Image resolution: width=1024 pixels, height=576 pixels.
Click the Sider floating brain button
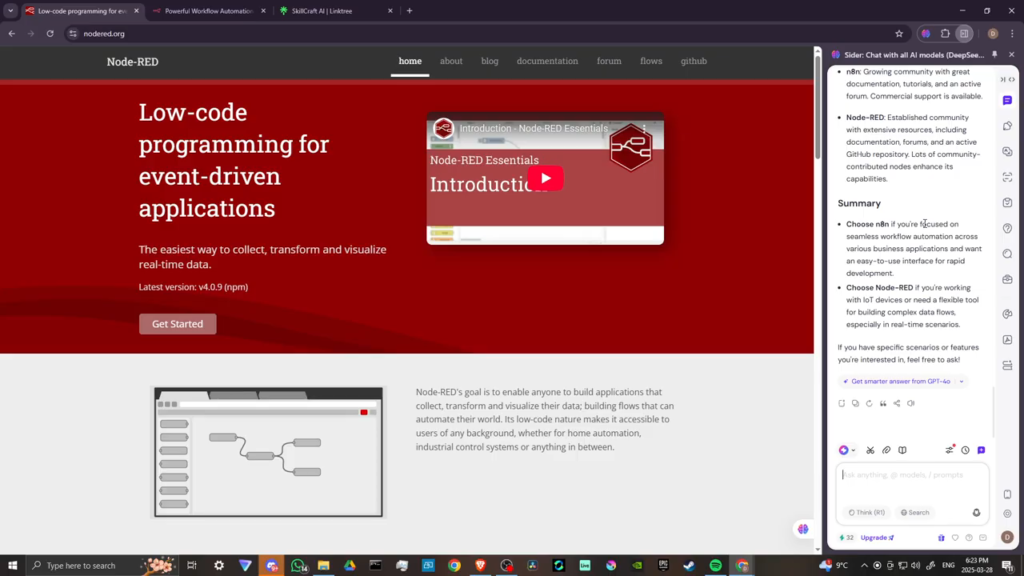coord(803,529)
